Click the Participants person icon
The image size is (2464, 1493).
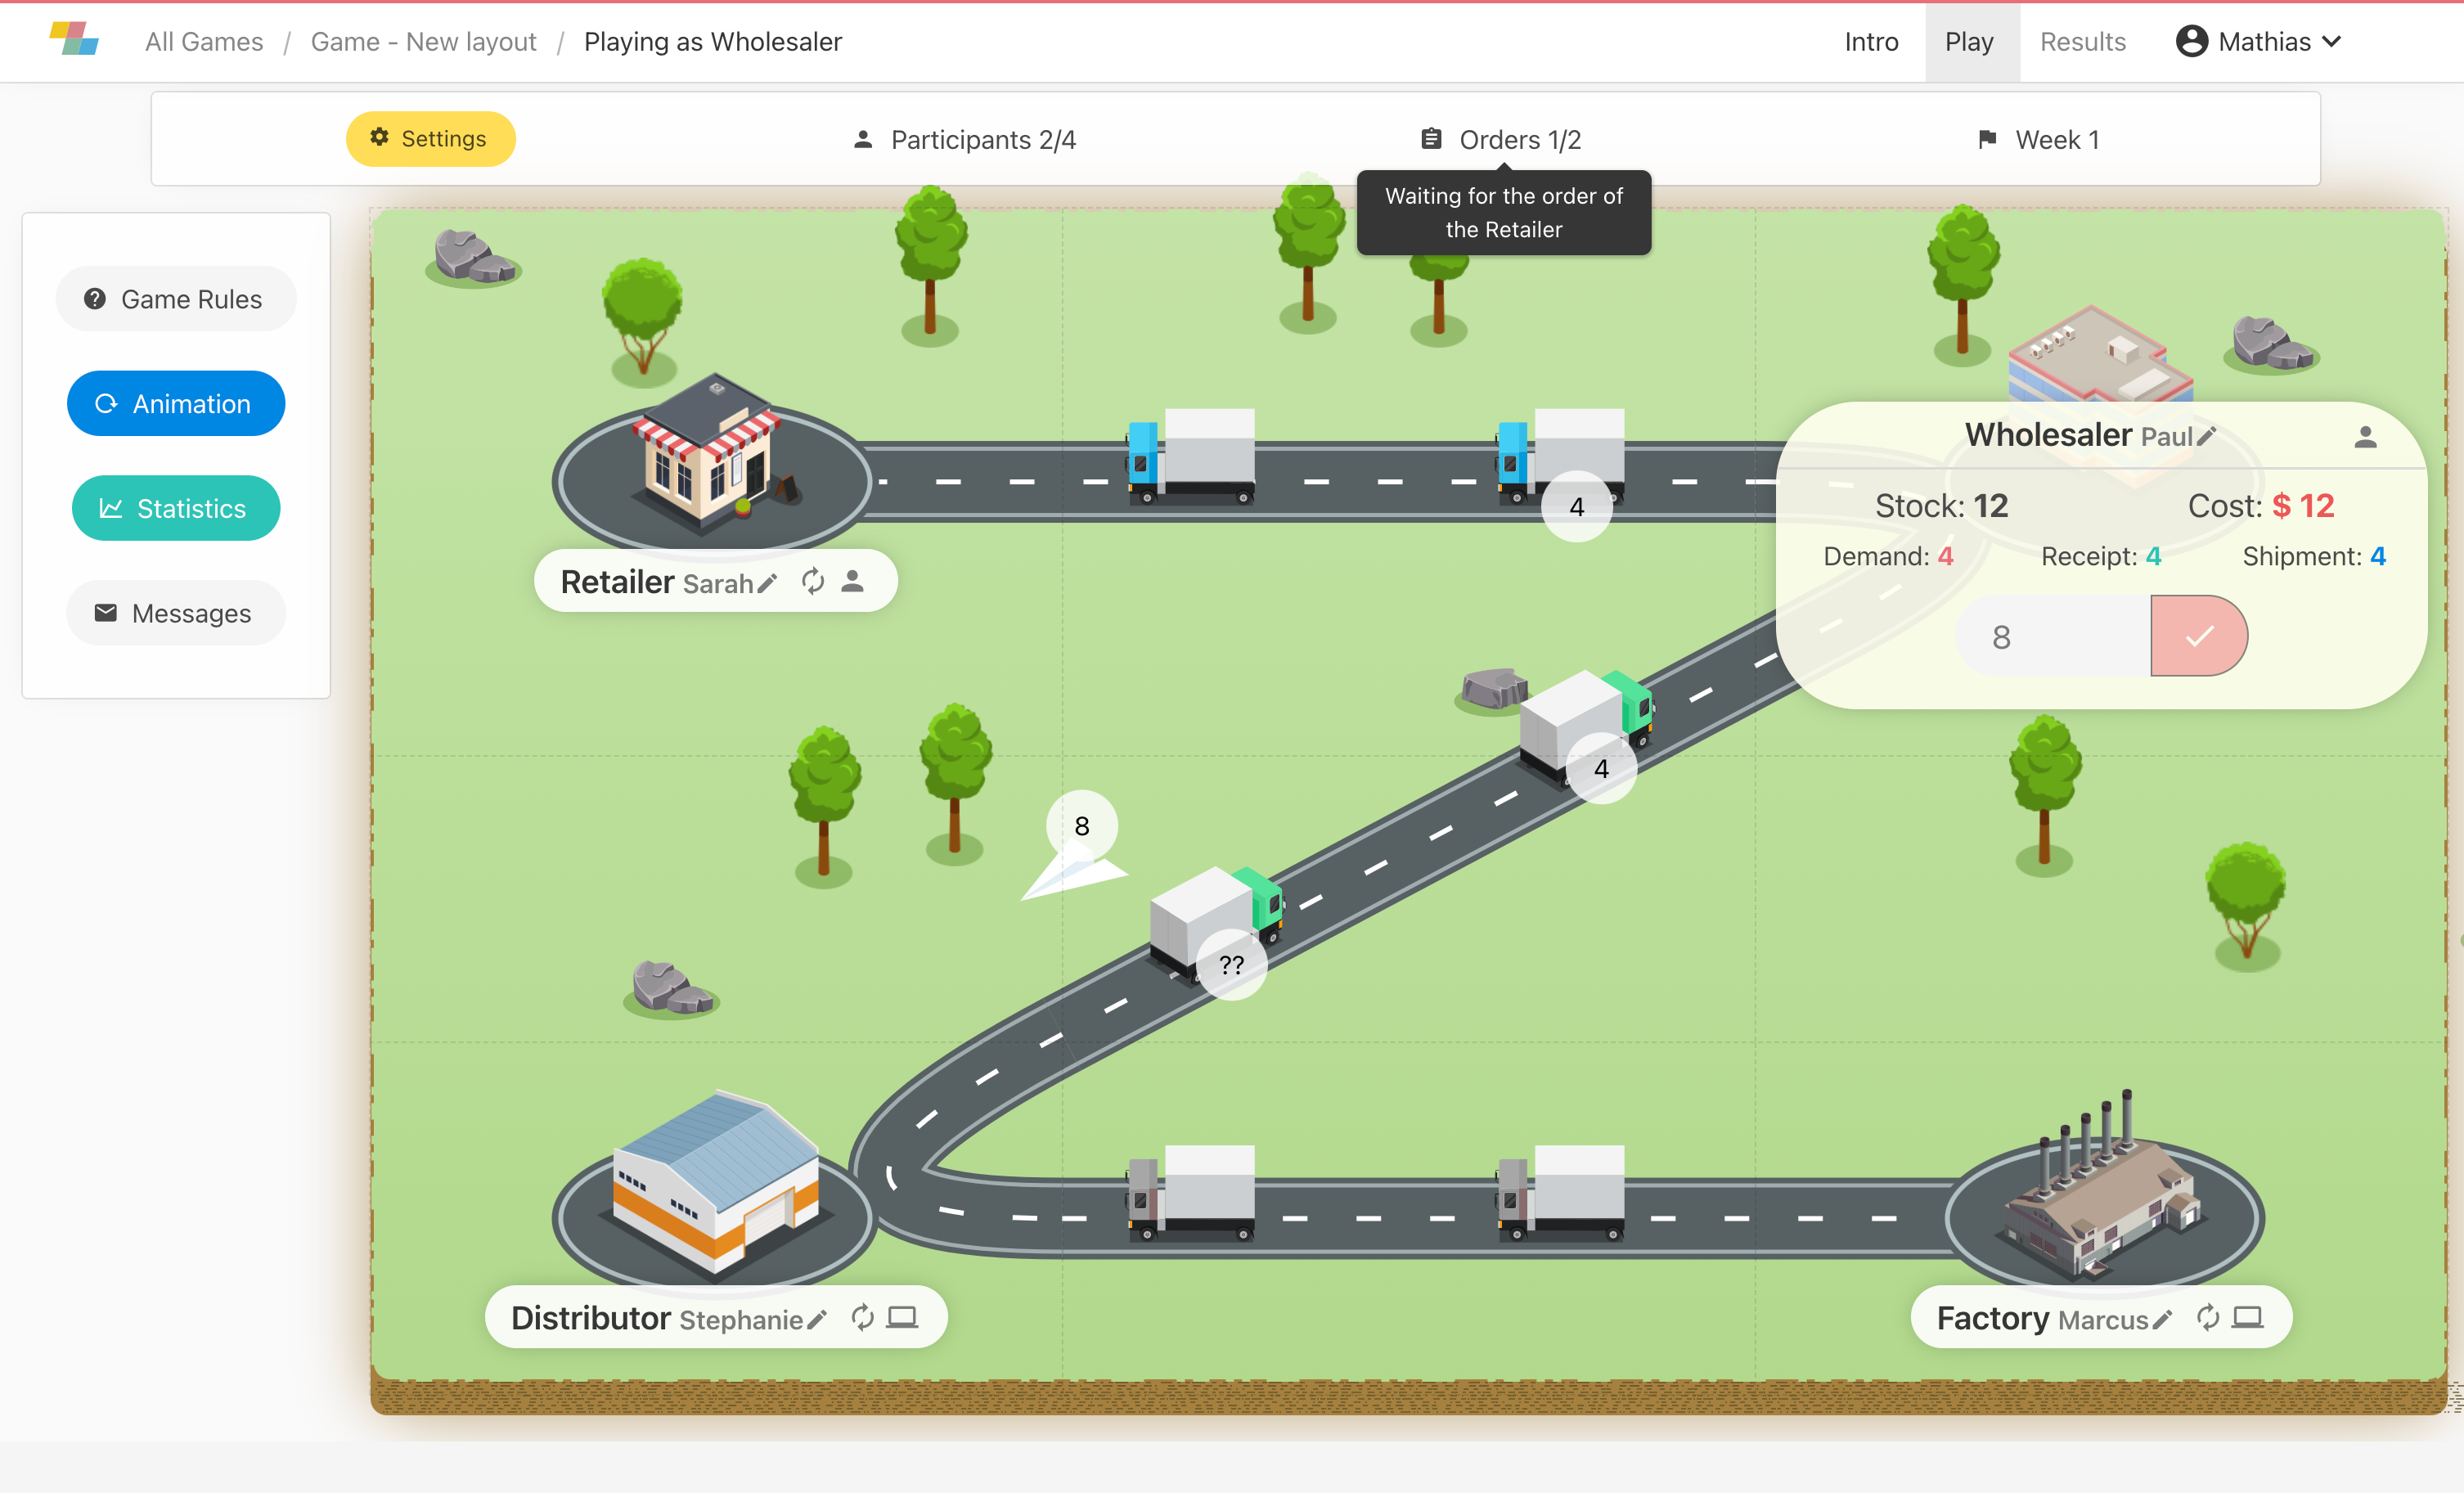863,139
